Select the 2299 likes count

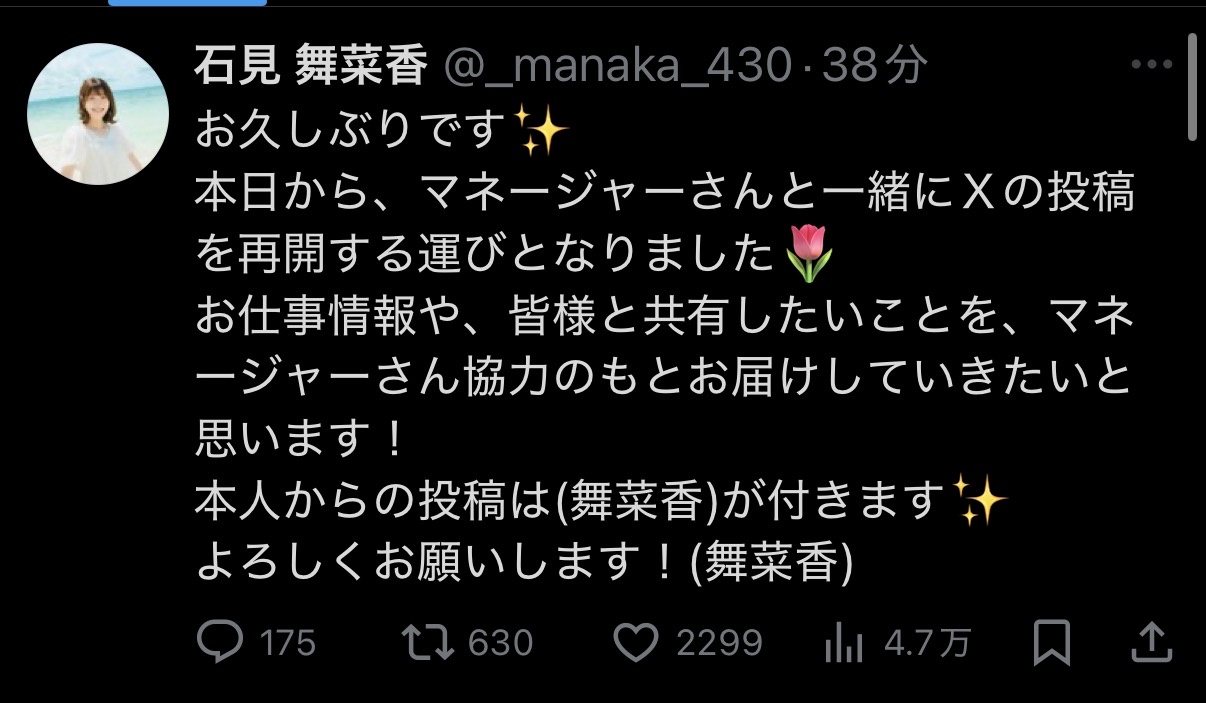point(719,643)
